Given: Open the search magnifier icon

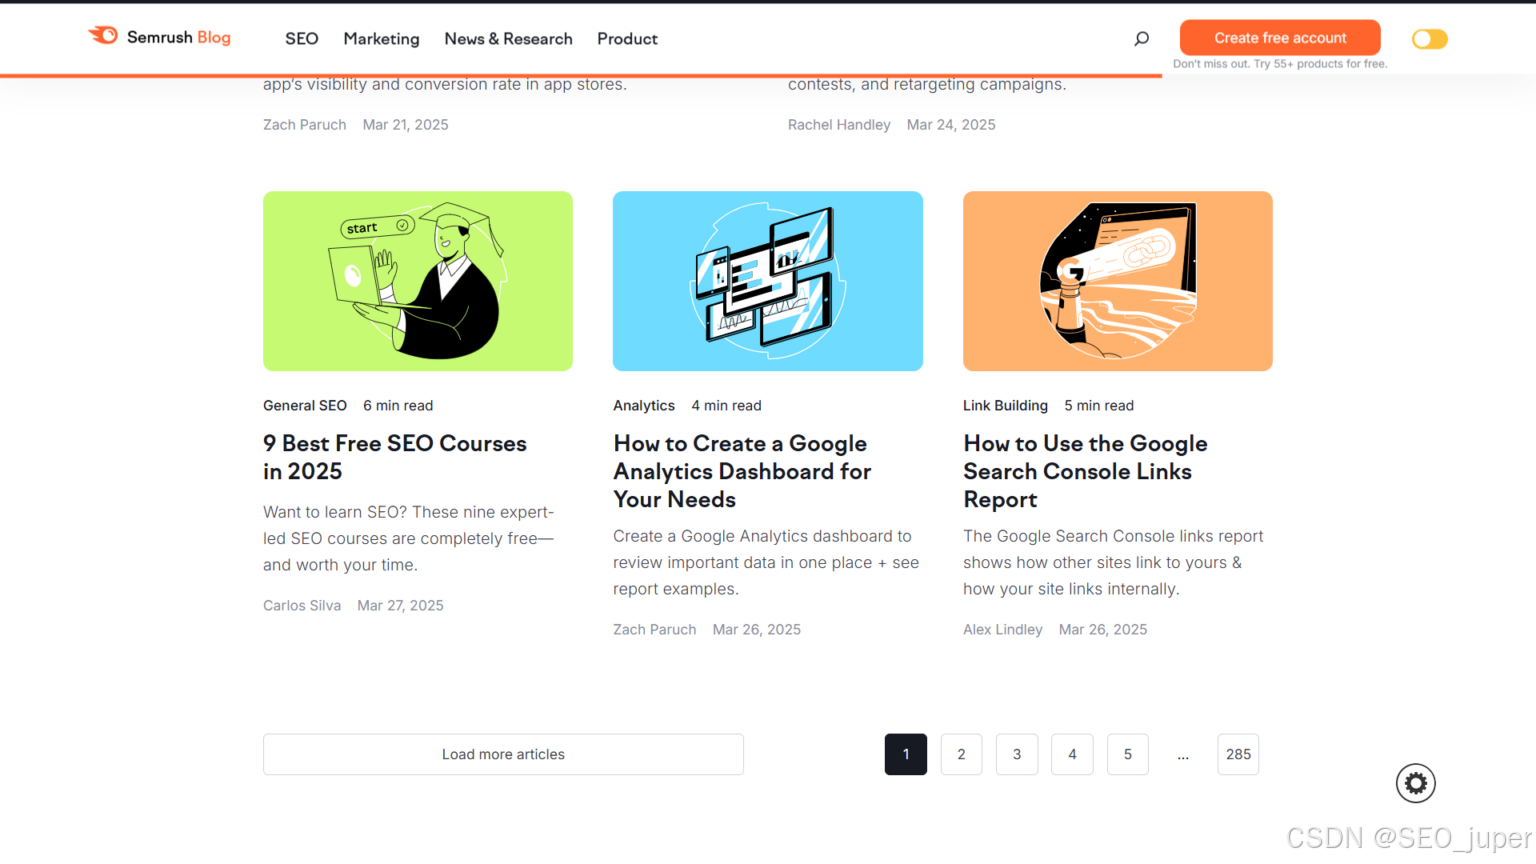Looking at the screenshot, I should [x=1141, y=39].
